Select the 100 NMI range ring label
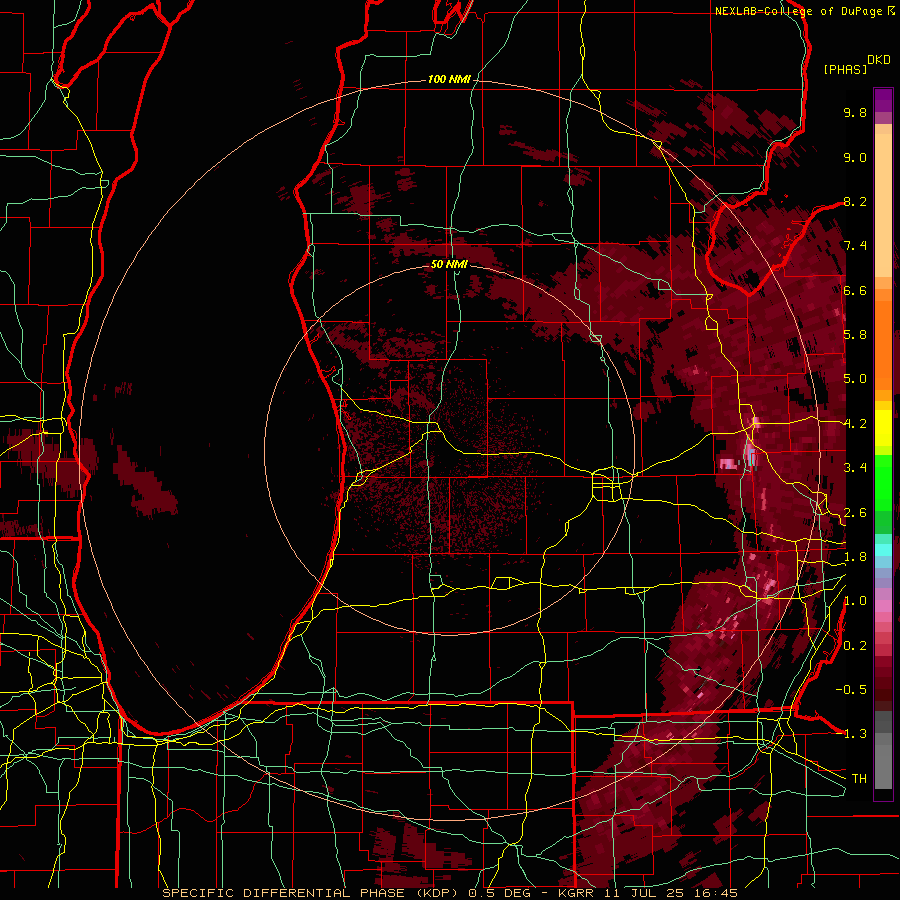 point(449,79)
